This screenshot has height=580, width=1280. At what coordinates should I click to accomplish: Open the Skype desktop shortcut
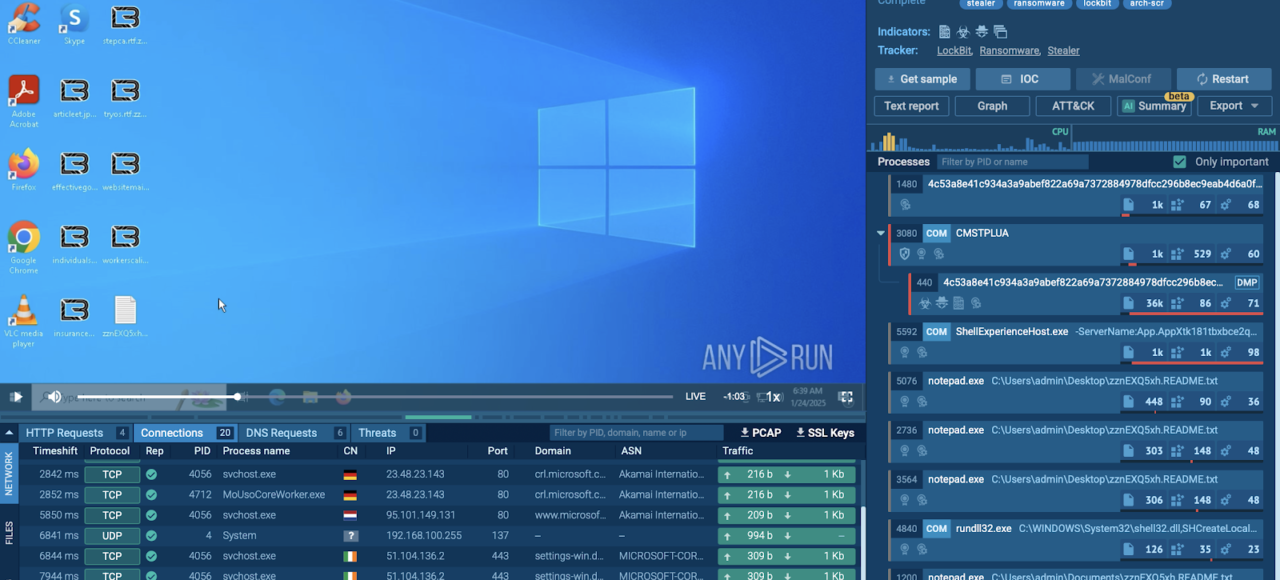(74, 24)
